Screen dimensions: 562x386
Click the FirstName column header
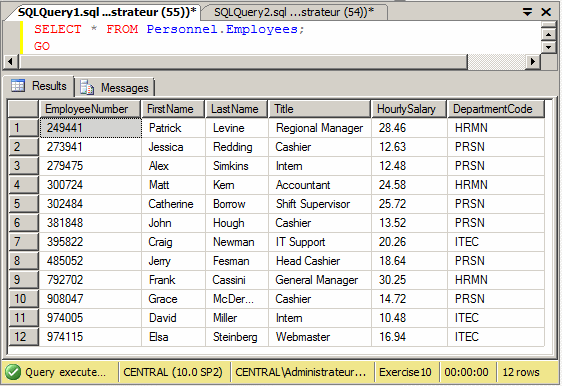click(173, 109)
